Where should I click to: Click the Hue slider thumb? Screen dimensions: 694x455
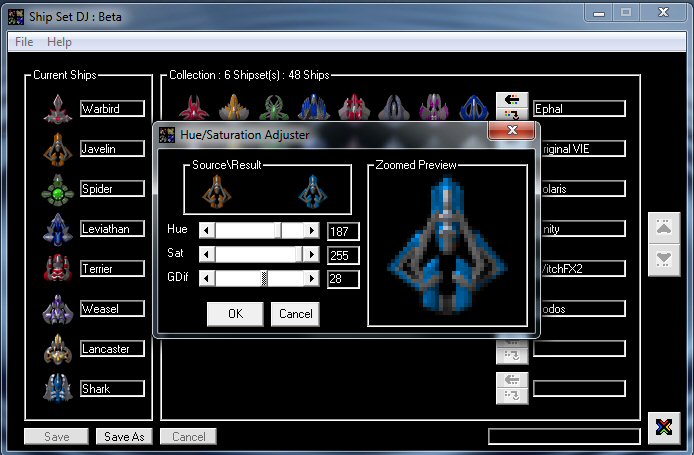point(278,231)
